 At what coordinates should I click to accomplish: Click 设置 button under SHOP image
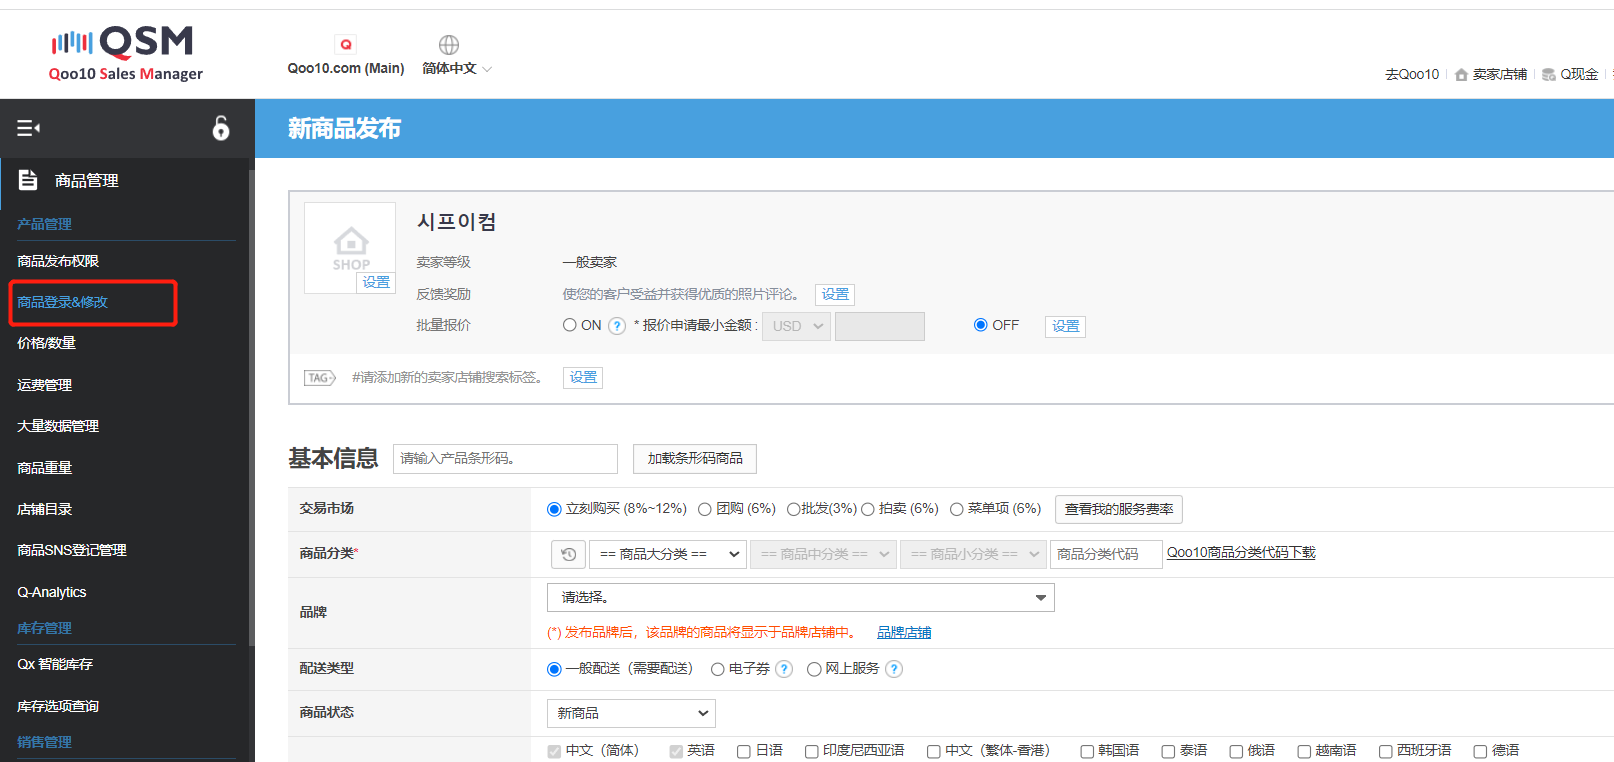(376, 282)
